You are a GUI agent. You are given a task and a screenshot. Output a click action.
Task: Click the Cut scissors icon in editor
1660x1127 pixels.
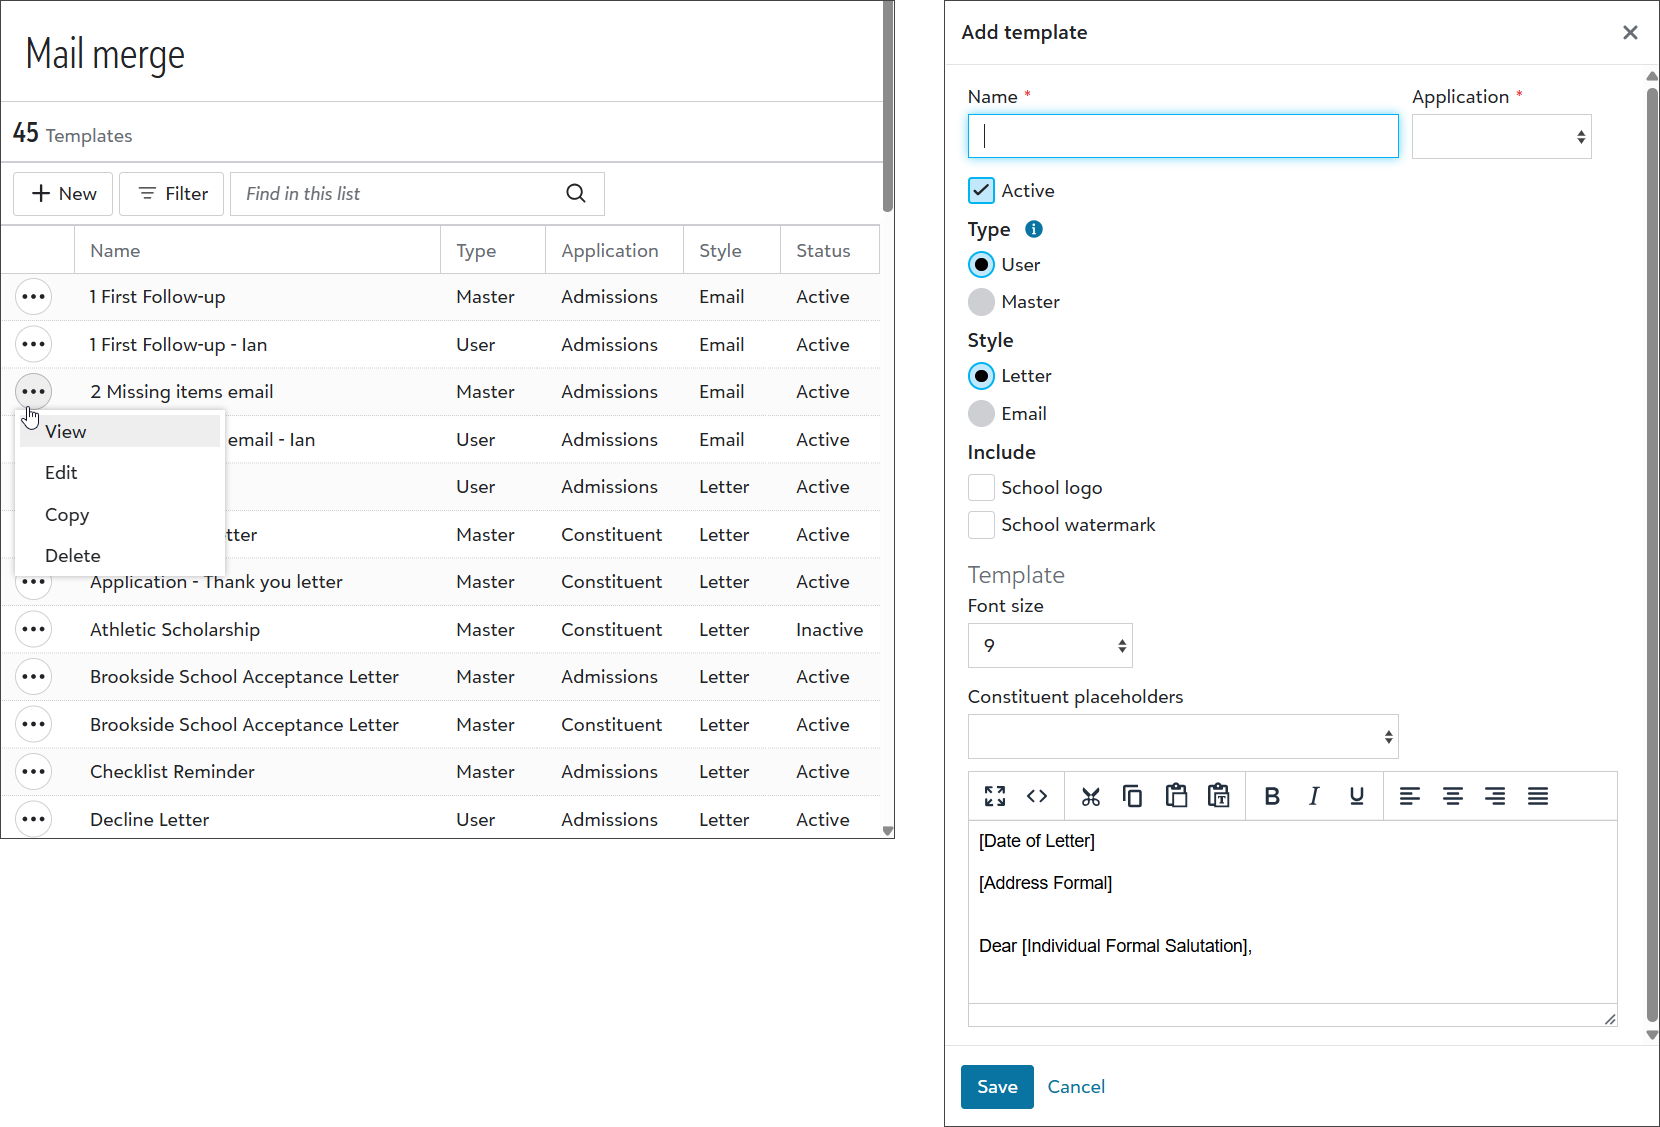tap(1090, 796)
